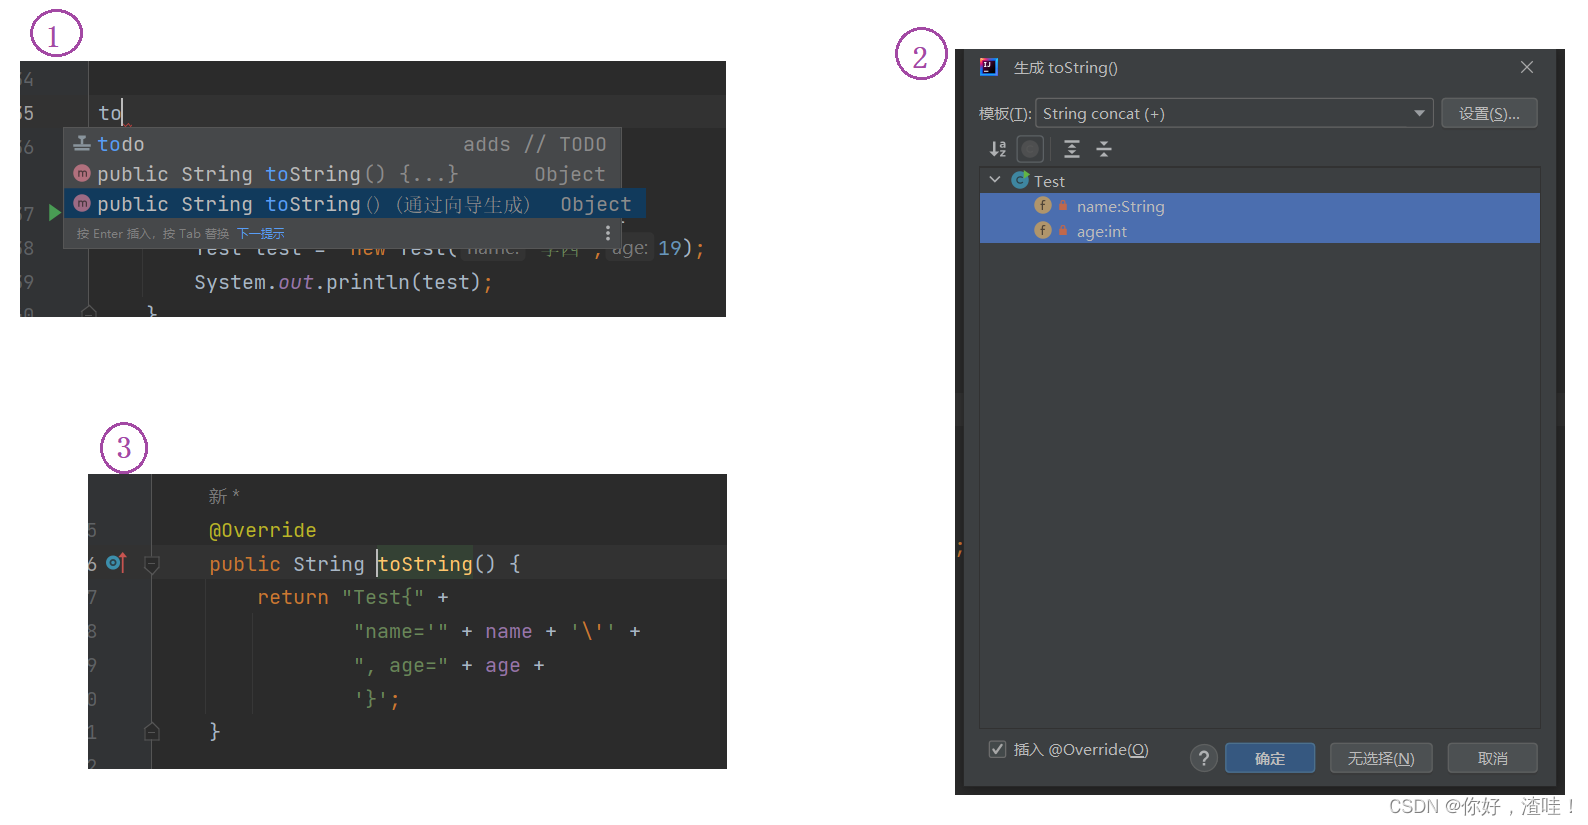Collapse the toString method fold marker

click(x=152, y=564)
